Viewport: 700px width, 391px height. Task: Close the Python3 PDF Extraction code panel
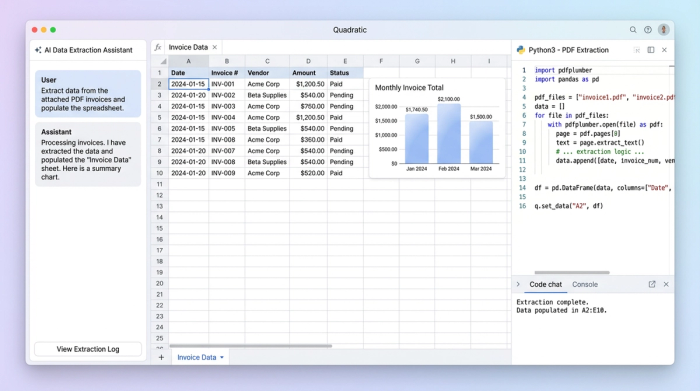(664, 50)
